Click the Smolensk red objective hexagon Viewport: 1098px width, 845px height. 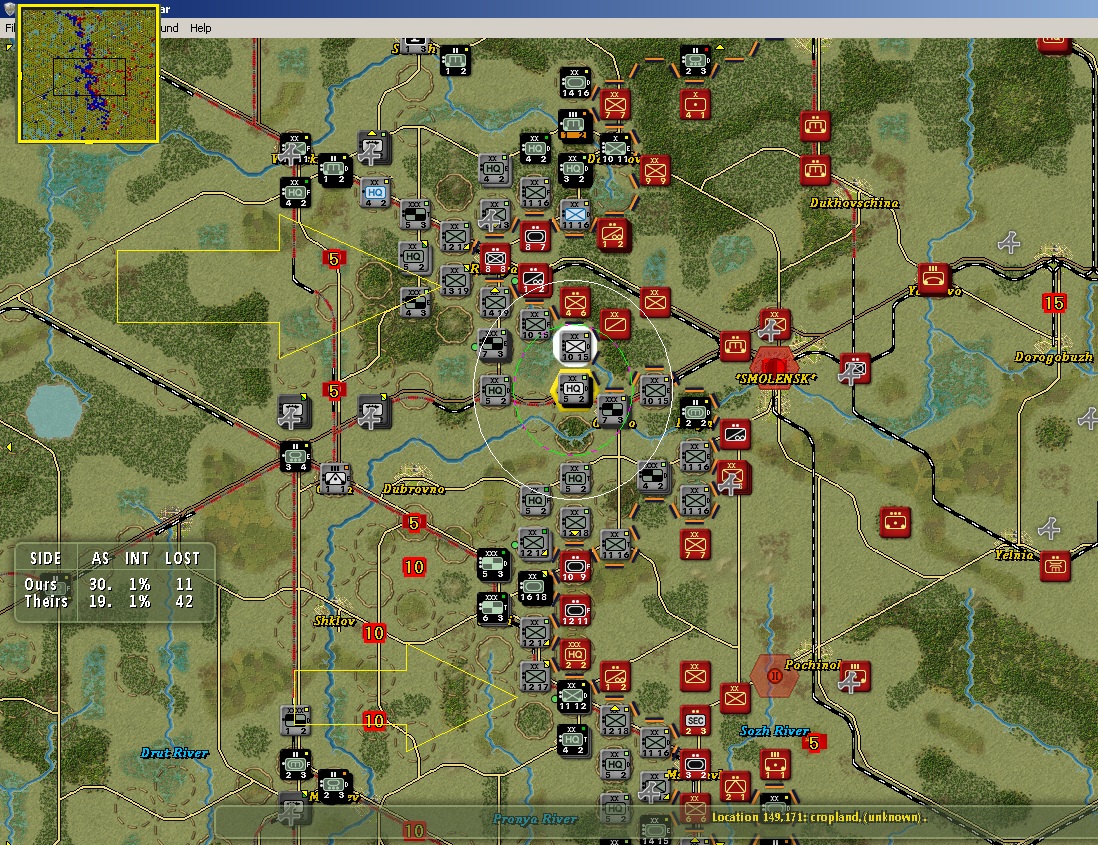click(774, 365)
